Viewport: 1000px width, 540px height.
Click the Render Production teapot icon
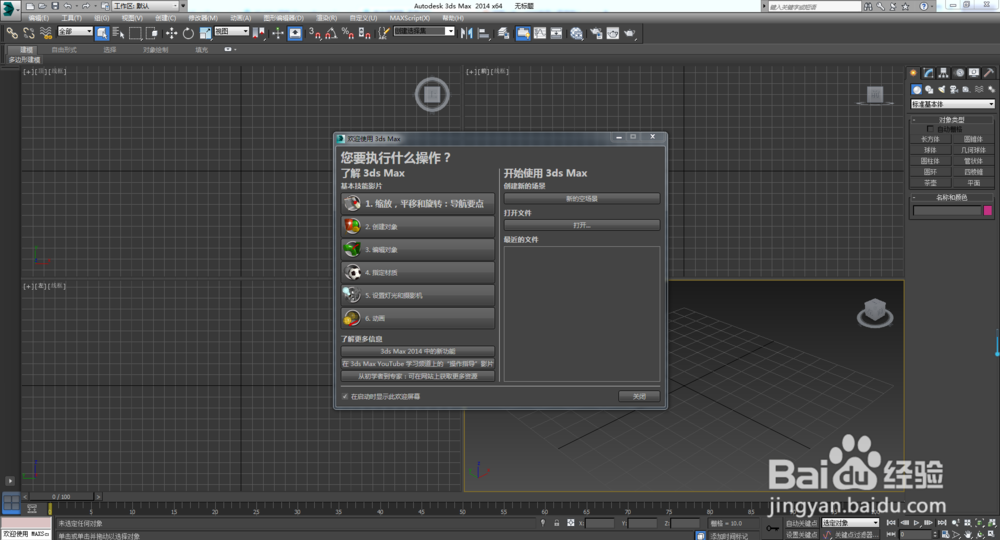point(630,33)
